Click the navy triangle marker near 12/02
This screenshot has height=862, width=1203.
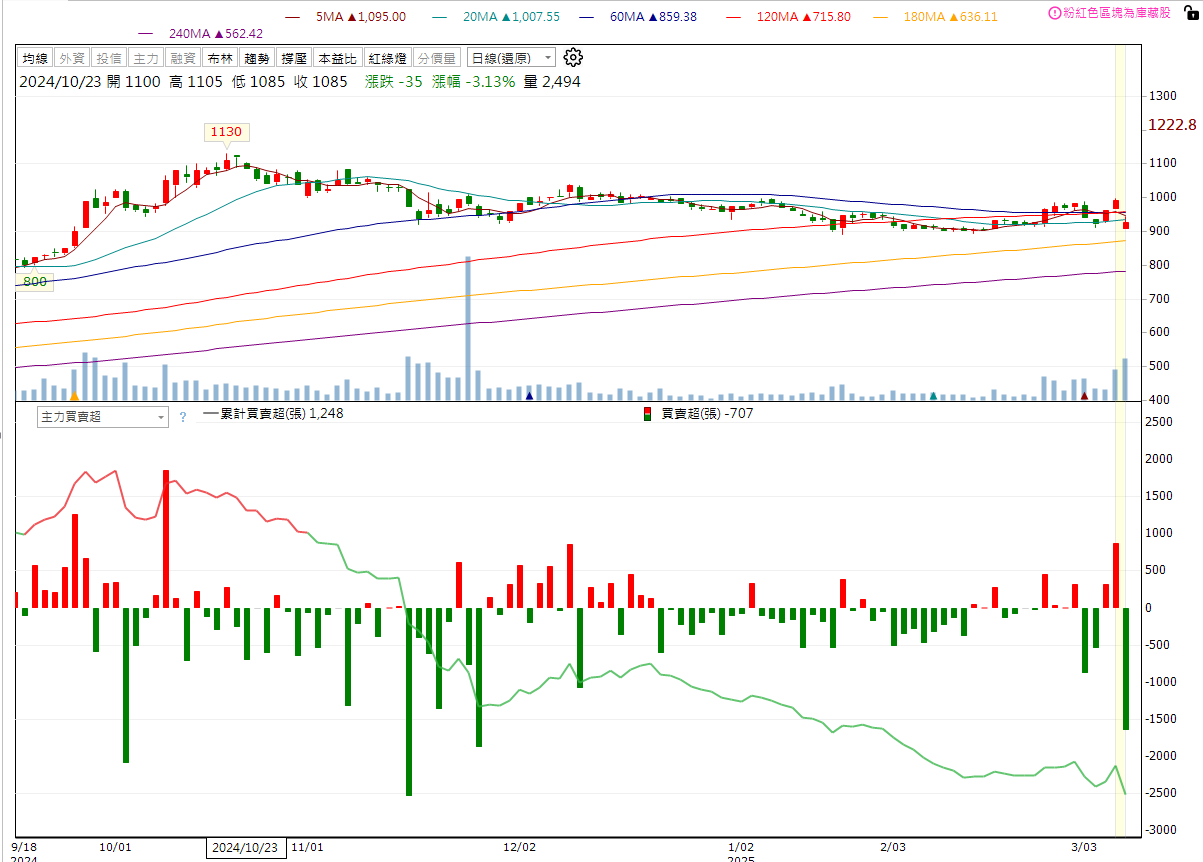[529, 396]
